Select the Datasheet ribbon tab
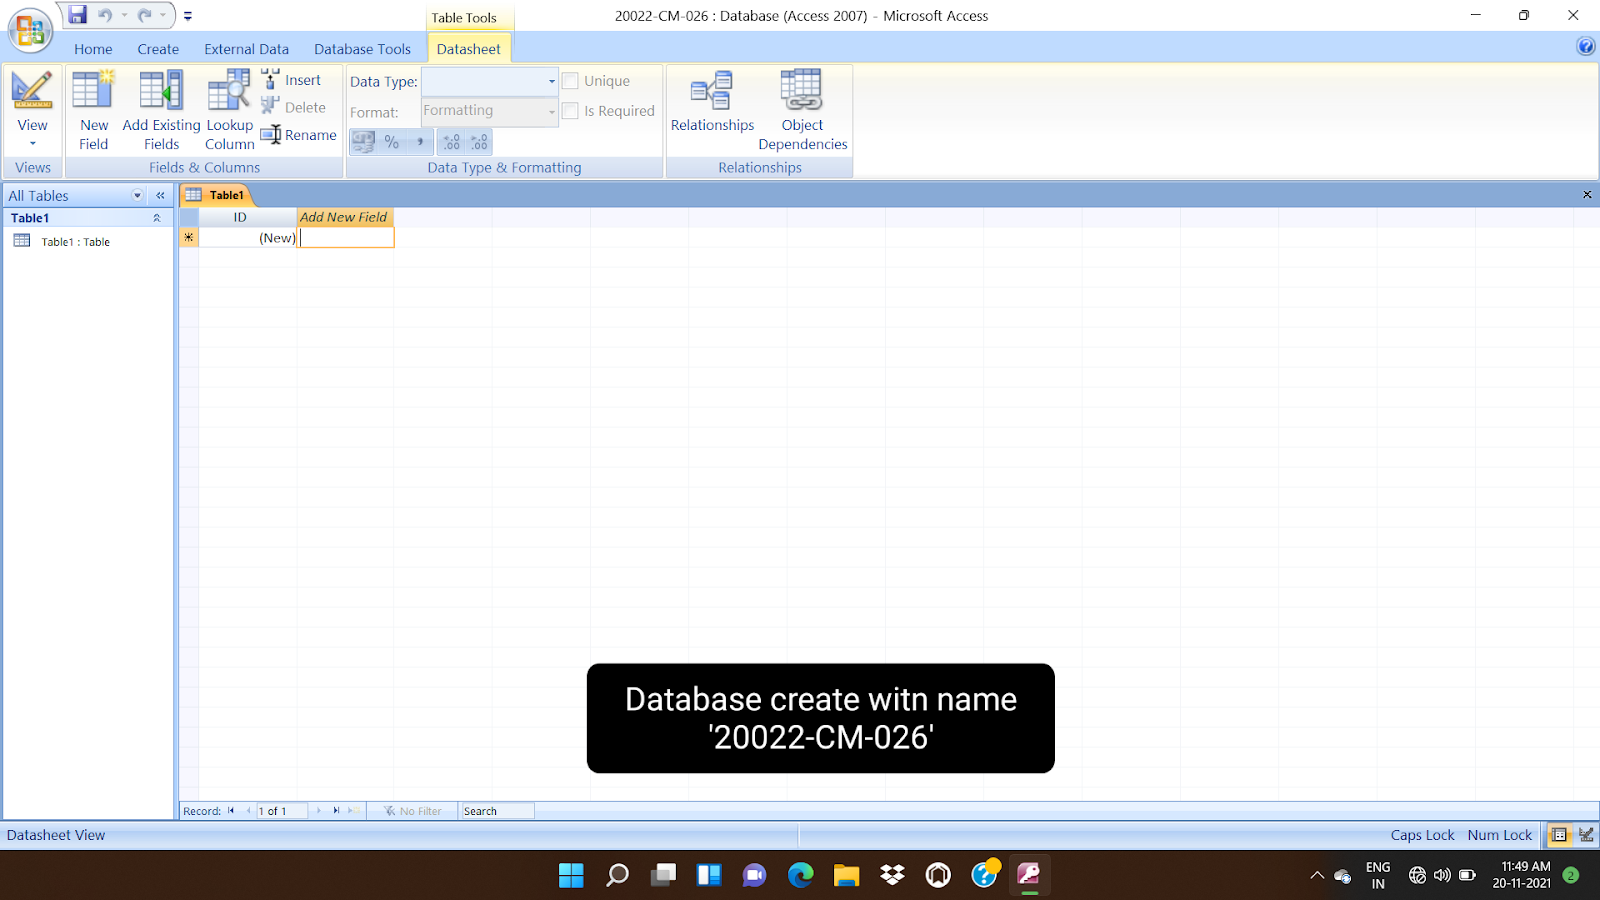Screen dimensions: 1600x900 pyautogui.click(x=468, y=49)
